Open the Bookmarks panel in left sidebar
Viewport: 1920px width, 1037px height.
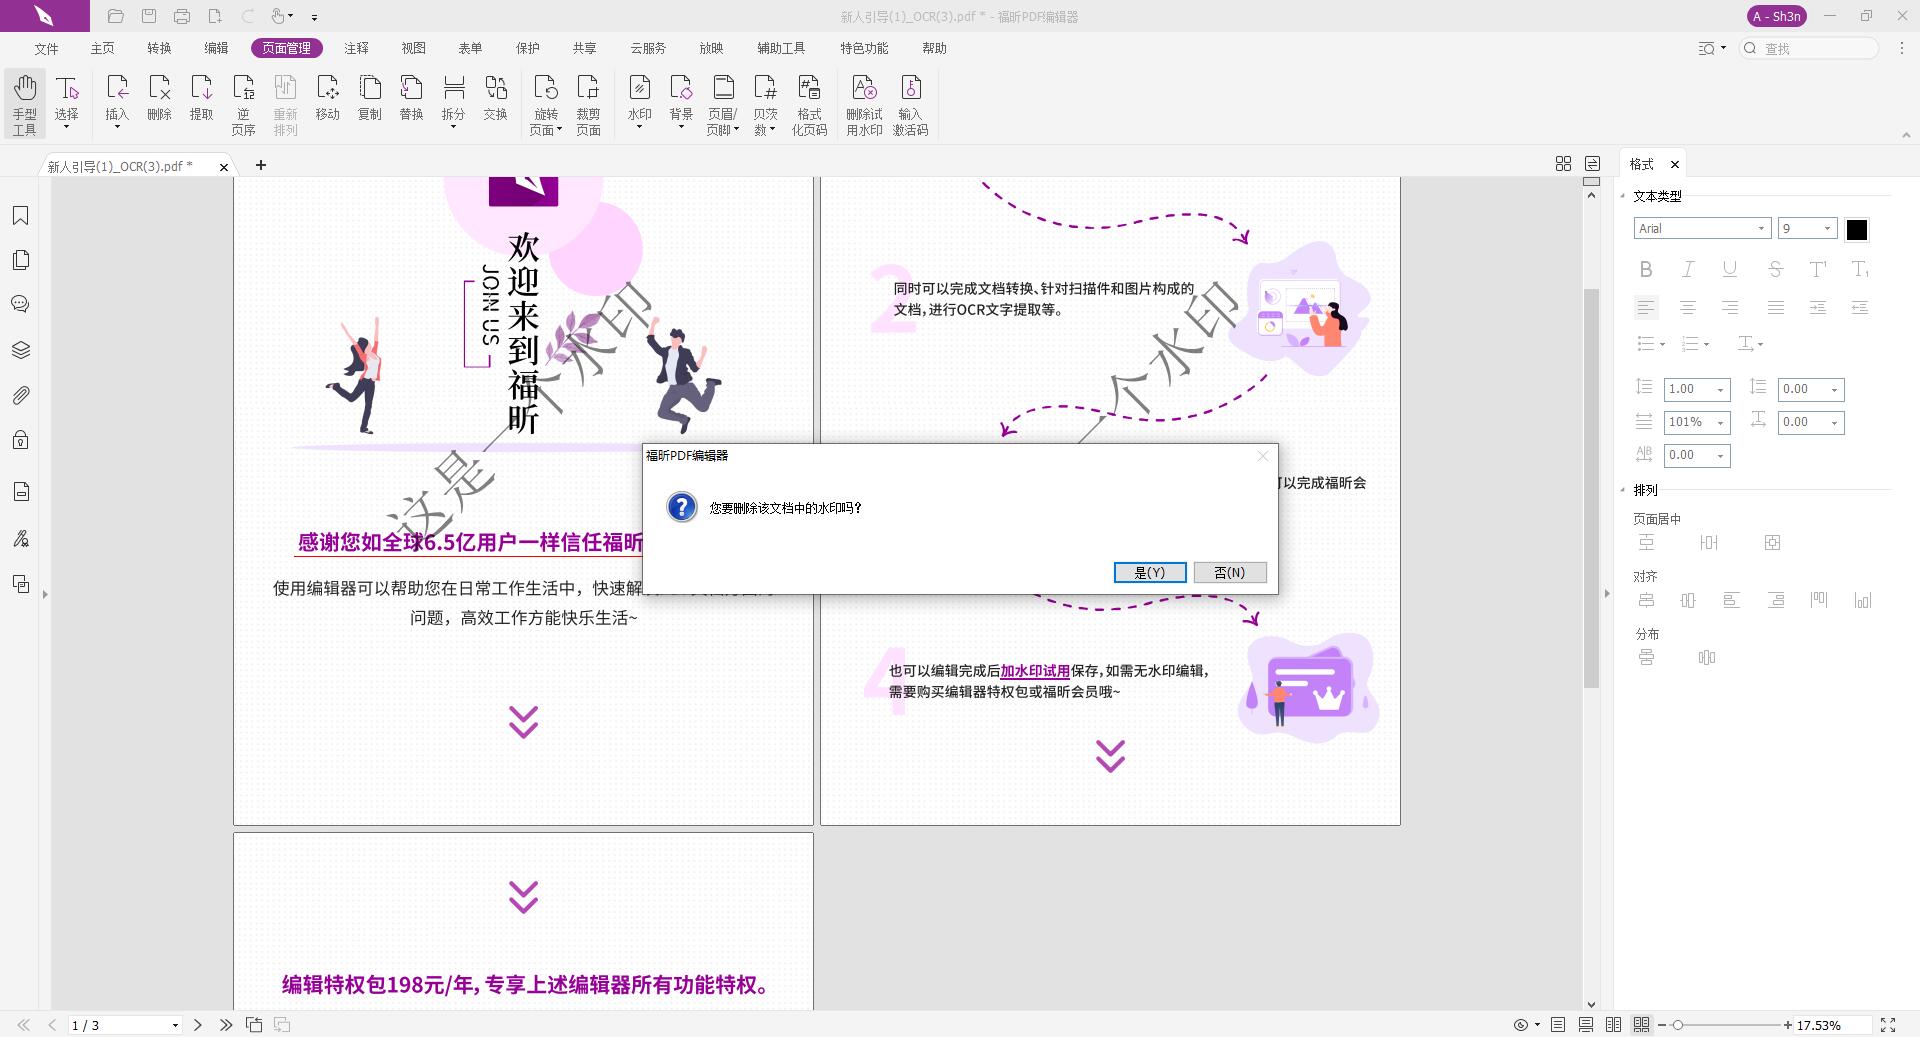pyautogui.click(x=21, y=215)
